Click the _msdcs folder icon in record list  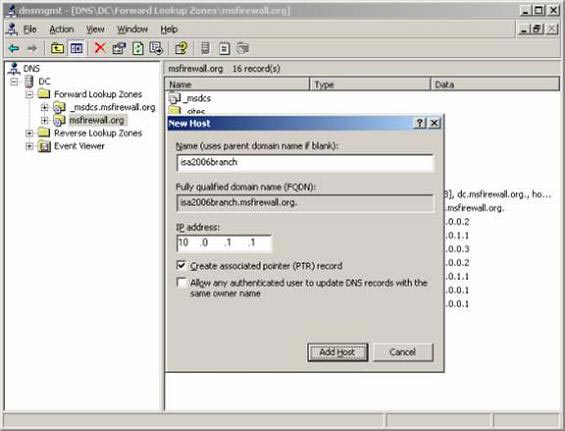(x=174, y=98)
